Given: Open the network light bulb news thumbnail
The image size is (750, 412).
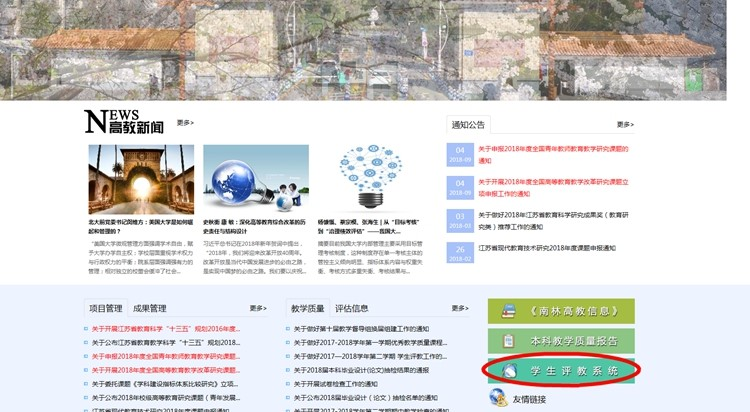Looking at the screenshot, I should pos(371,177).
